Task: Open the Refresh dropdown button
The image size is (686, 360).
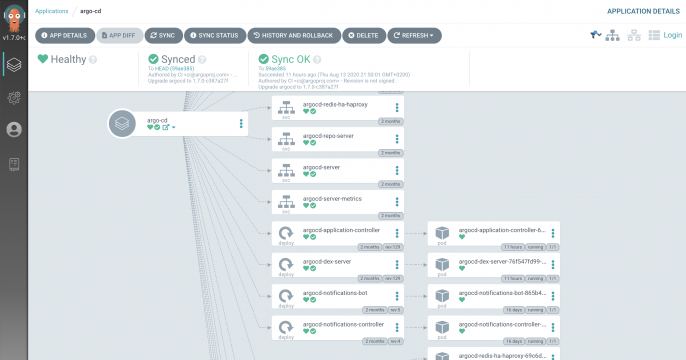Action: tap(414, 35)
